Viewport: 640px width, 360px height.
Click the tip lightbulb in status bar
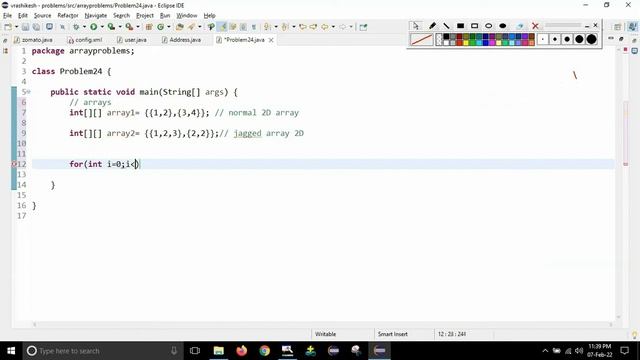(x=635, y=335)
